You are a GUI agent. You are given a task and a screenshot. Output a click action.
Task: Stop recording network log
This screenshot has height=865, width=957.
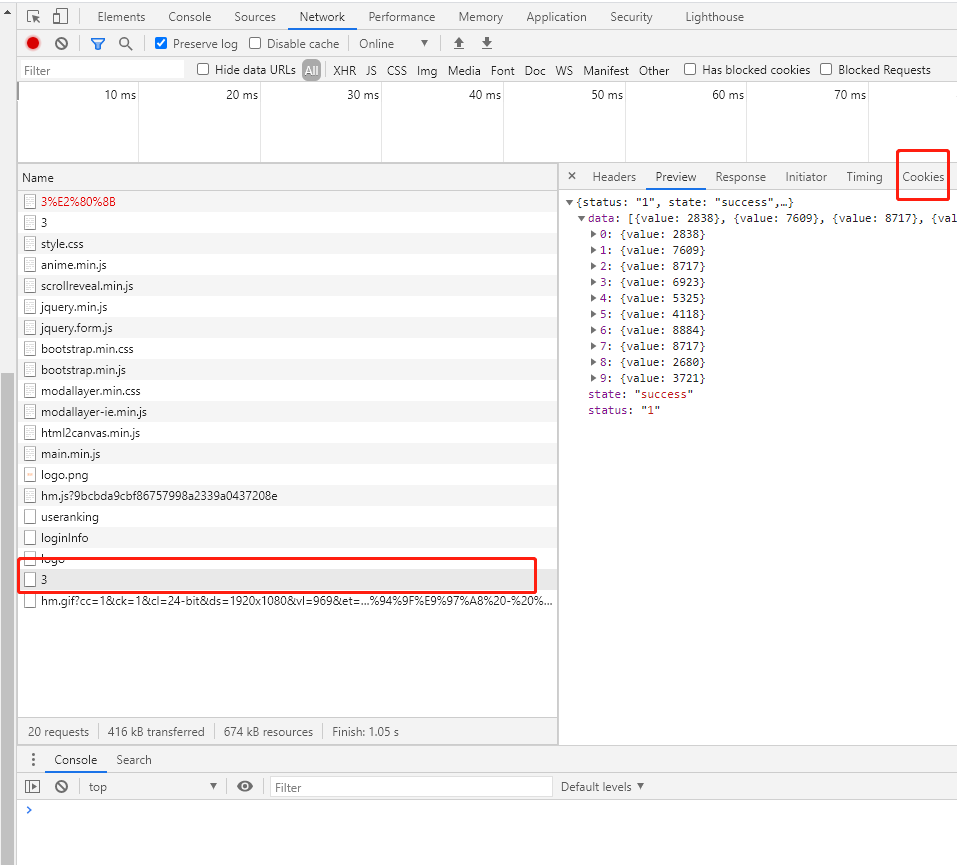[x=33, y=44]
